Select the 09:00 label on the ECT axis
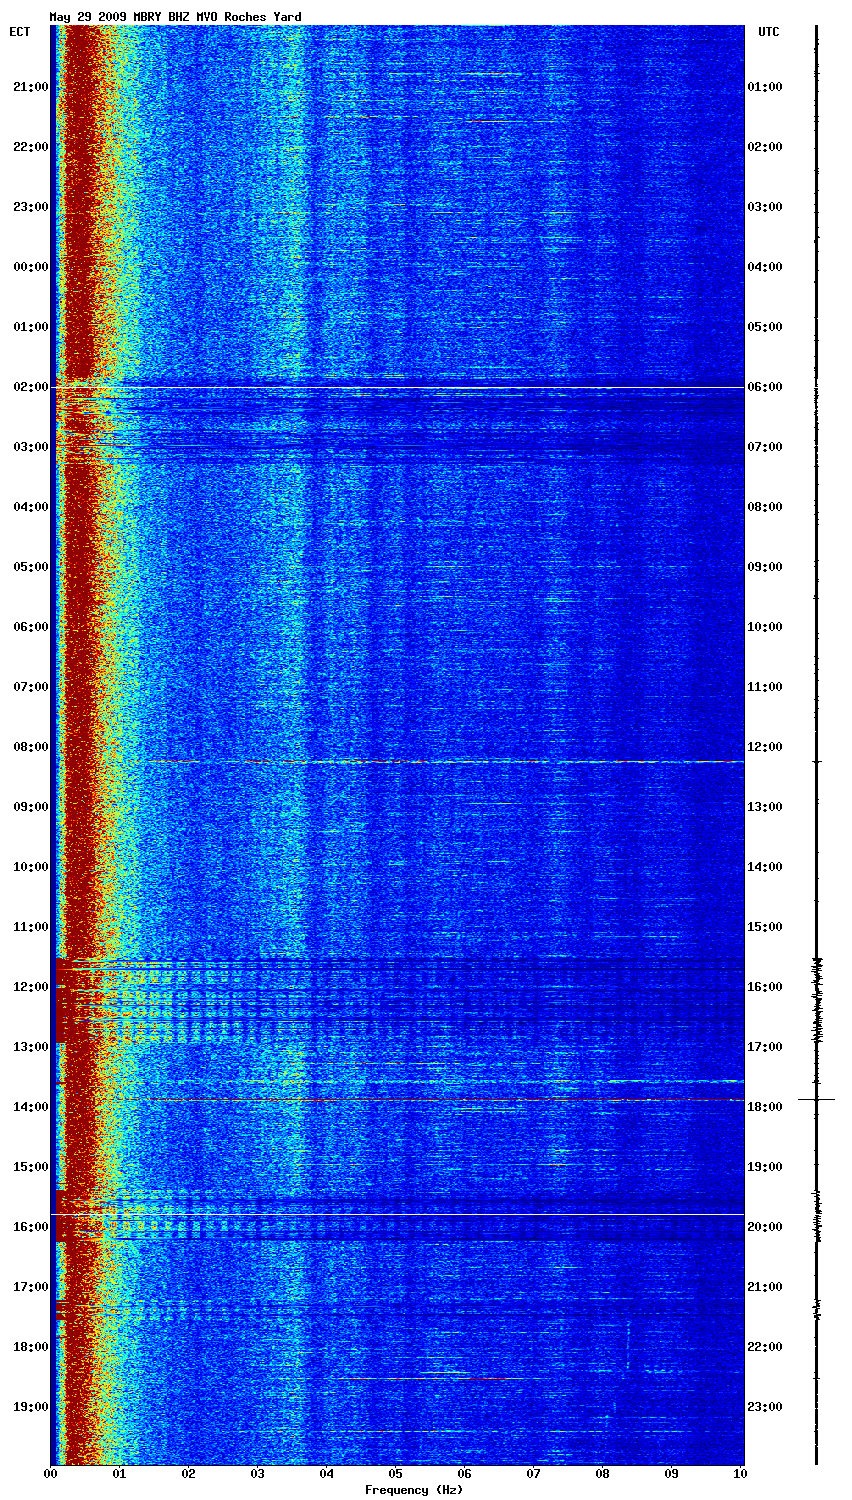 (x=29, y=807)
